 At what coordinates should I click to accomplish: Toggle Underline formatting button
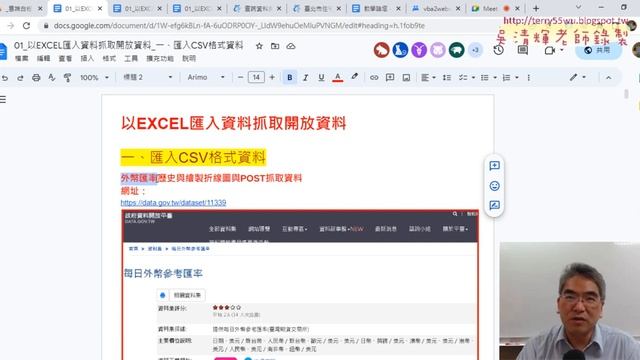[321, 78]
